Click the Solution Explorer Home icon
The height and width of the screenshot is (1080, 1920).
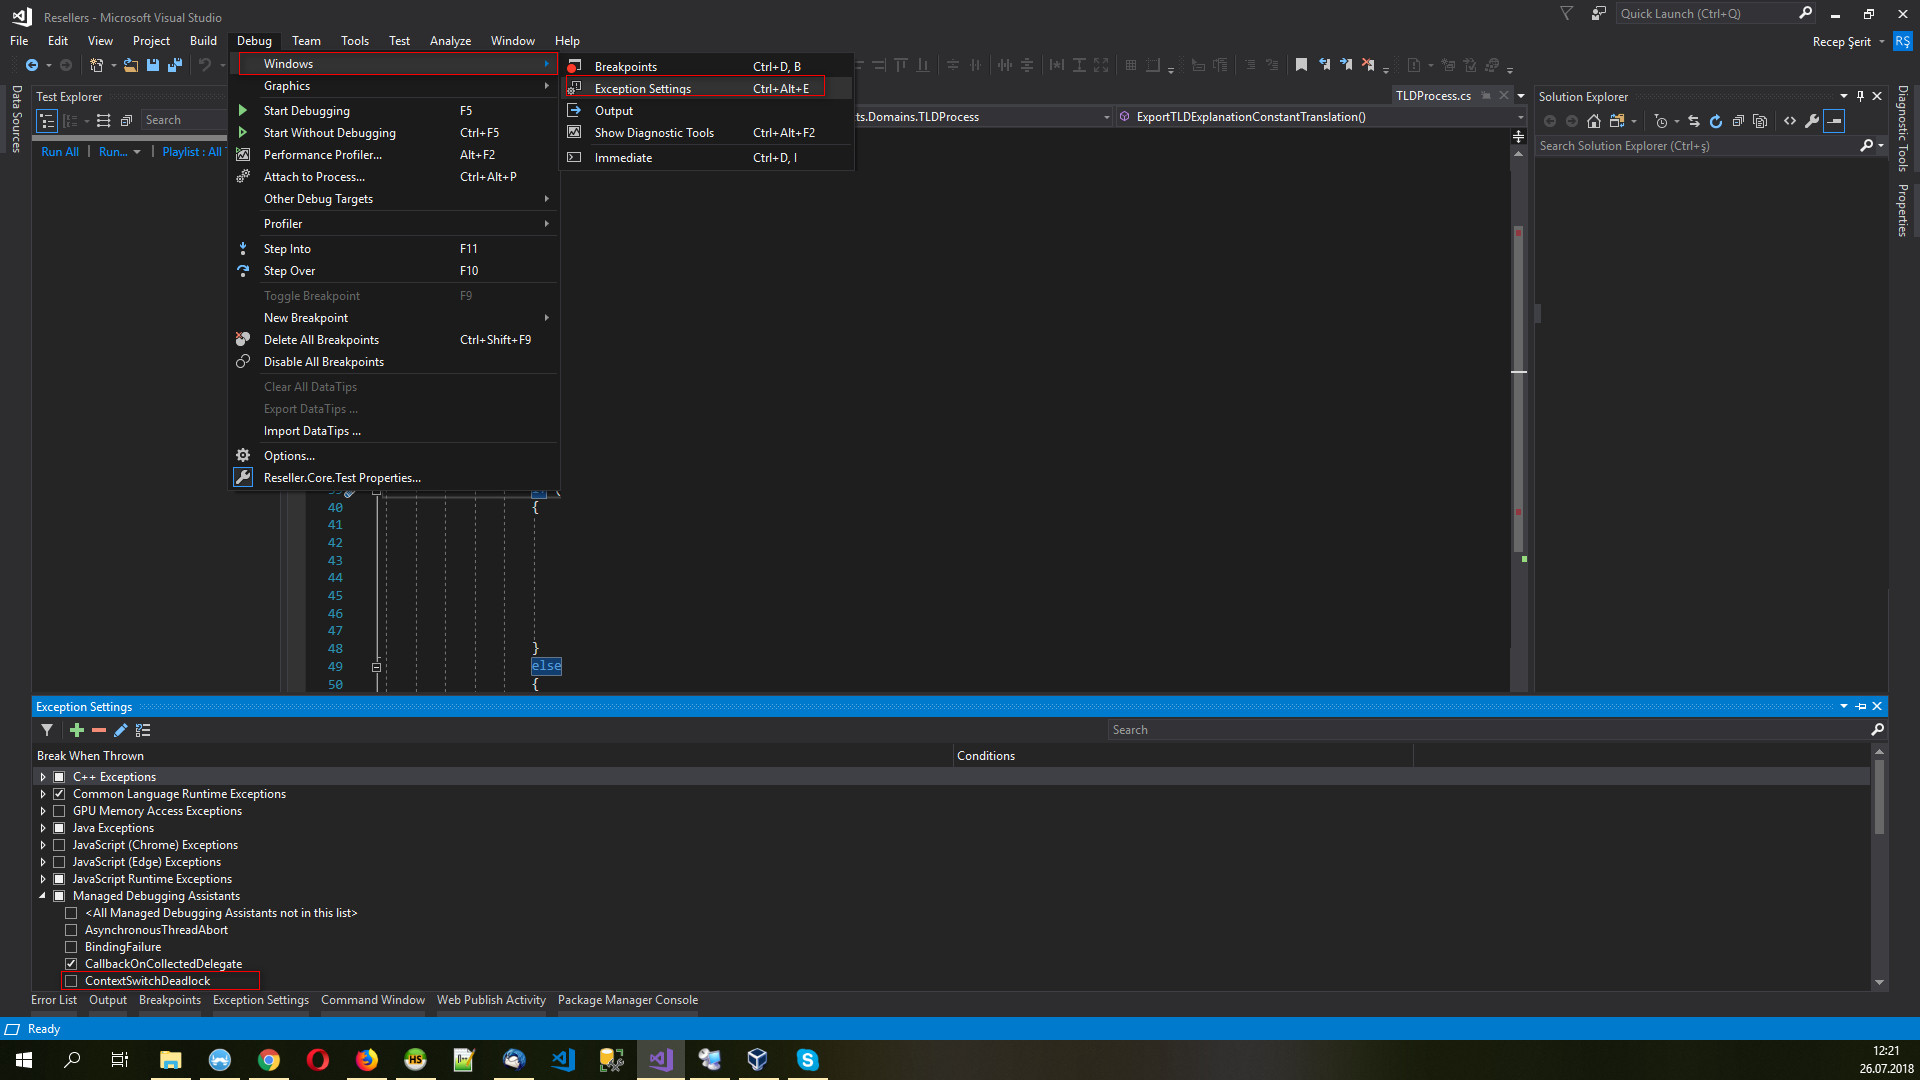[1594, 122]
